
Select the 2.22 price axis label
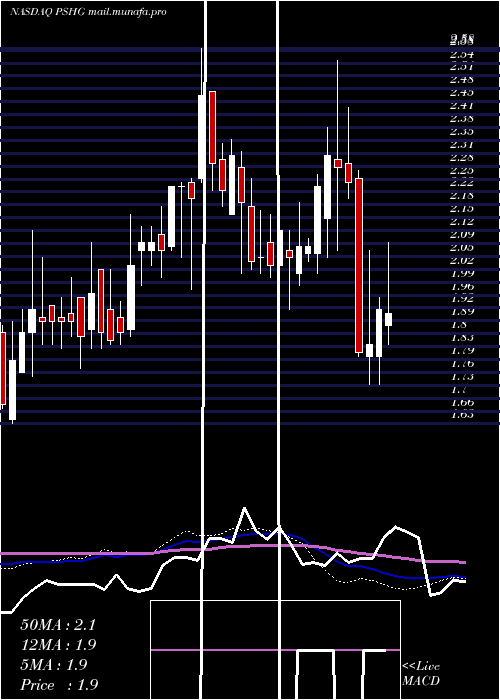pos(462,182)
